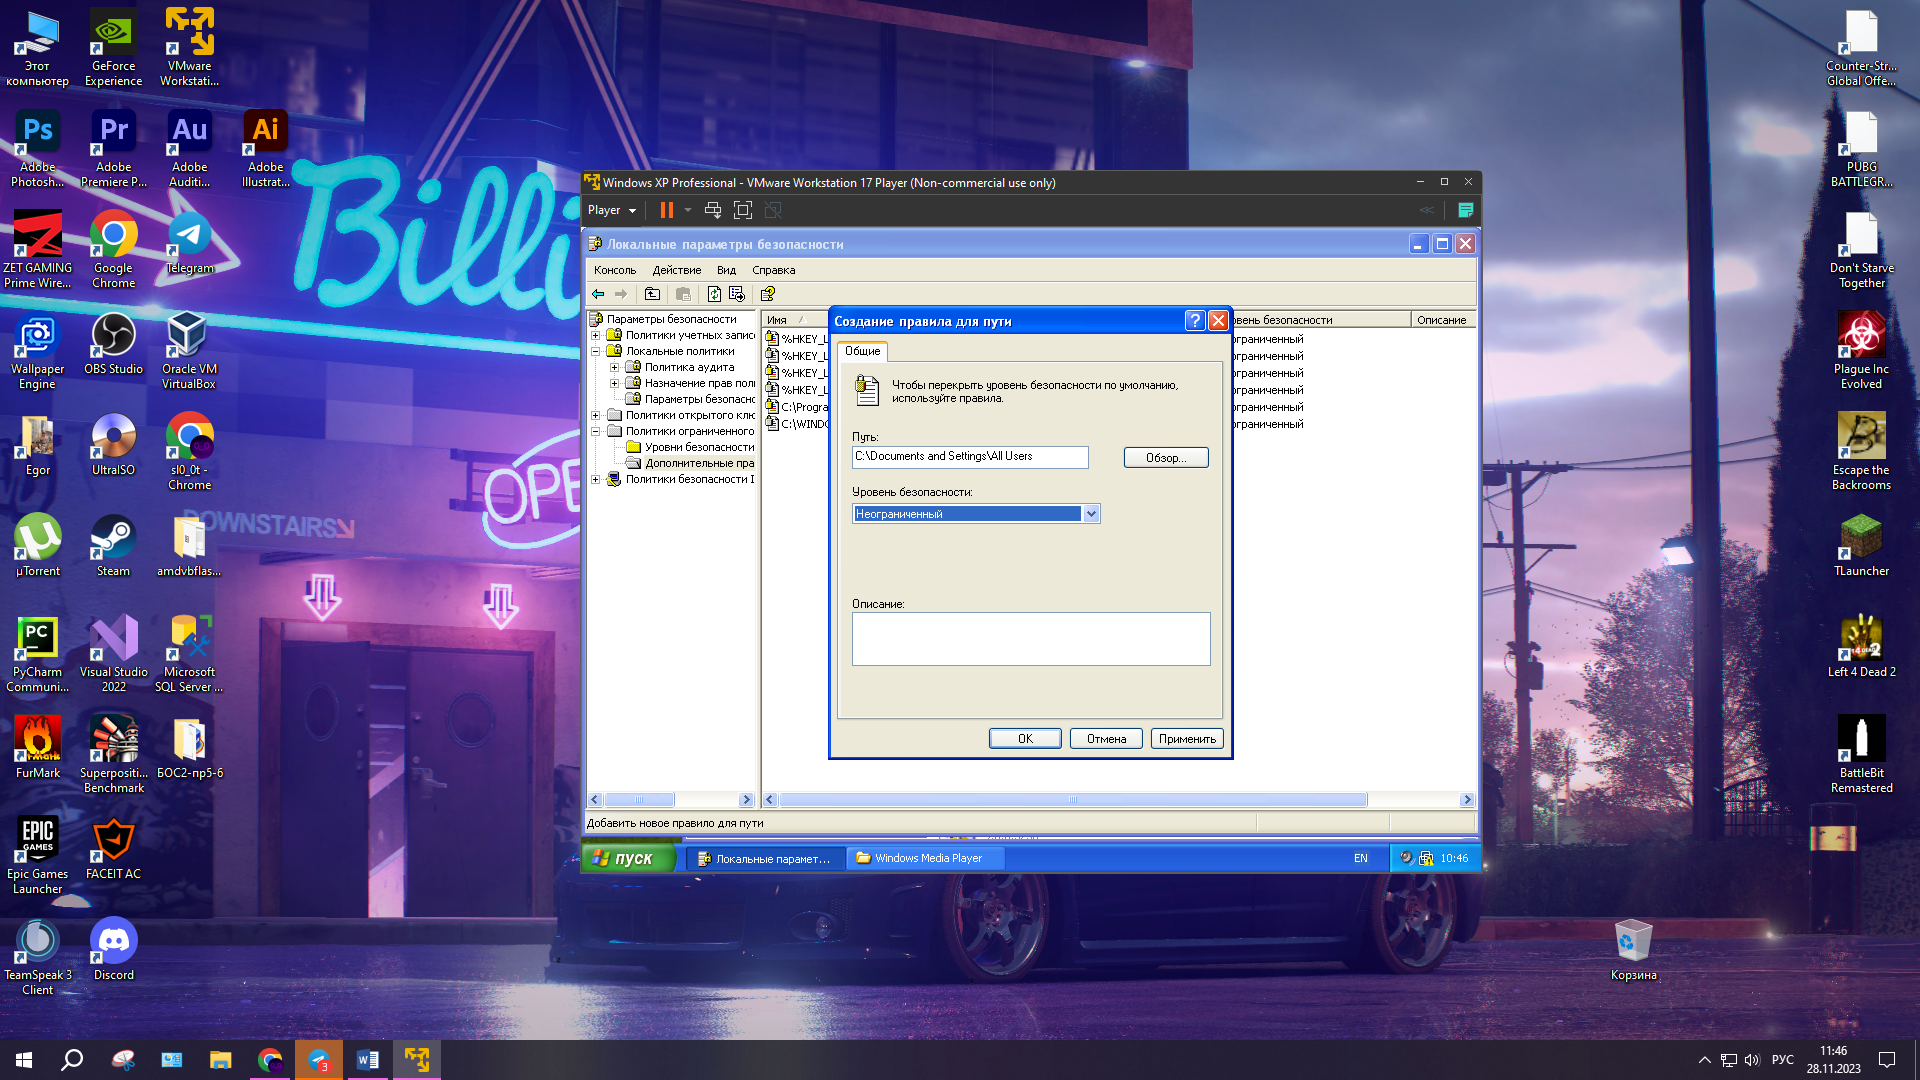1920x1080 pixels.
Task: Click Локальные параметры taskbar button in XP
Action: [x=764, y=858]
